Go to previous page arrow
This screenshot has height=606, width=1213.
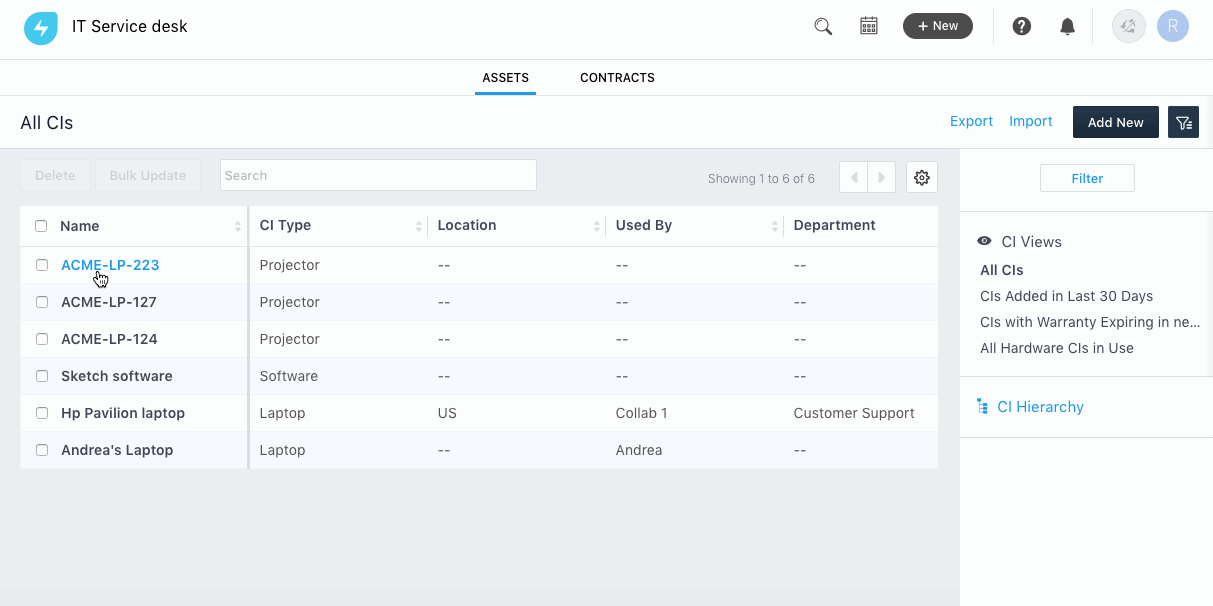[x=853, y=178]
